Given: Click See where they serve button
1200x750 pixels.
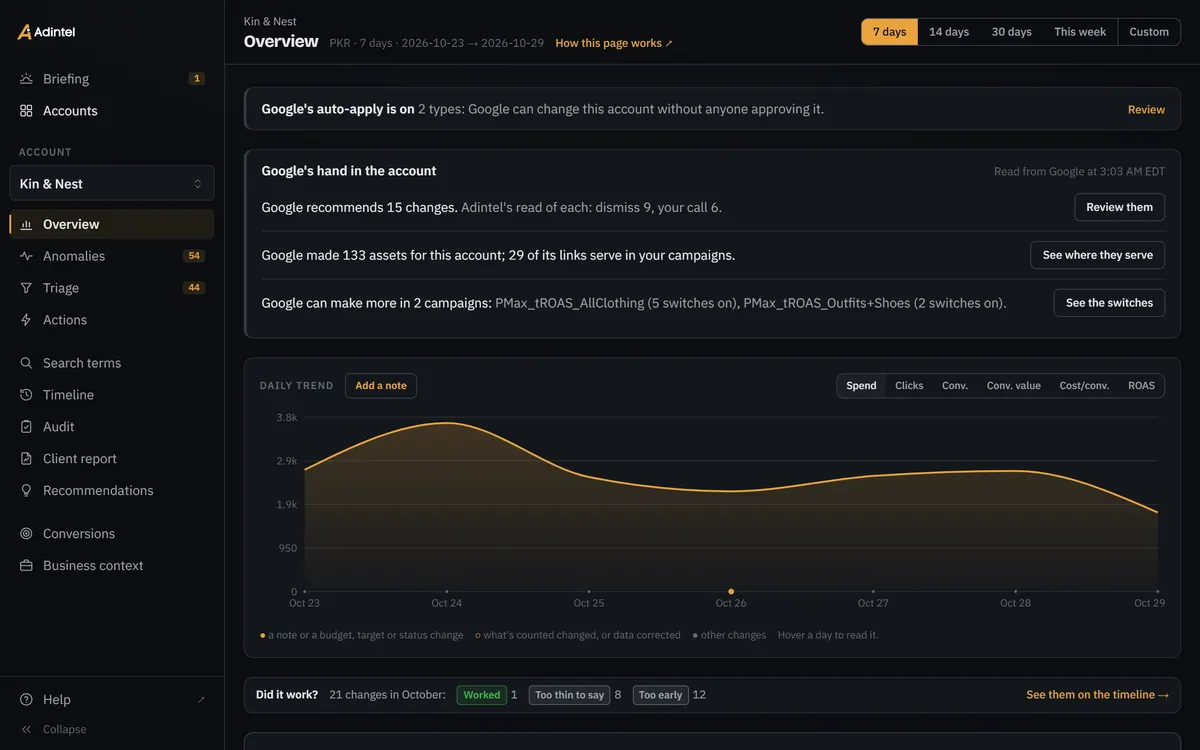Looking at the screenshot, I should [1097, 255].
